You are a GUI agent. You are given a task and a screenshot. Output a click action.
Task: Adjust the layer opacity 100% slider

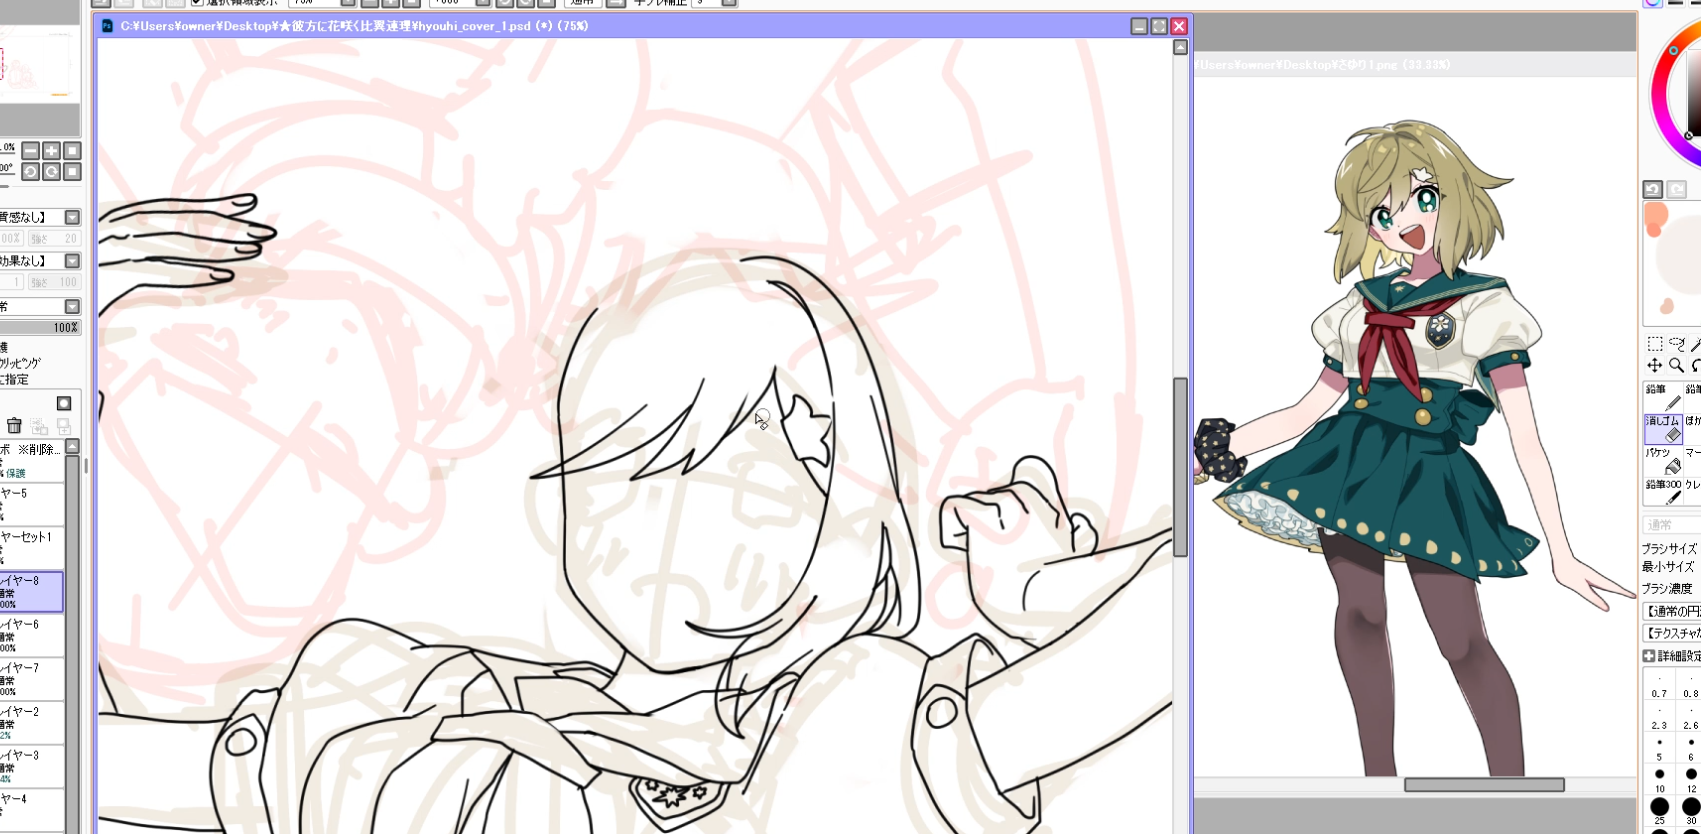[x=40, y=328]
